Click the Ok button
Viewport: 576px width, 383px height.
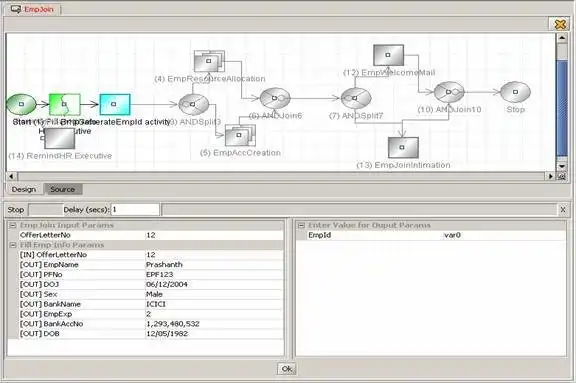[287, 369]
